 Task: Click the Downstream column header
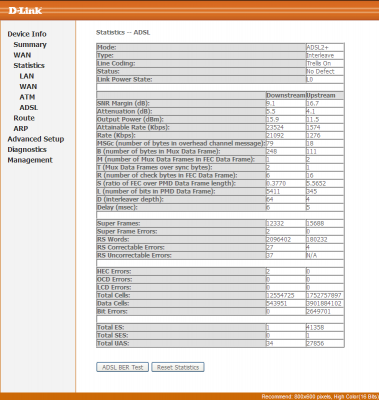[286, 96]
